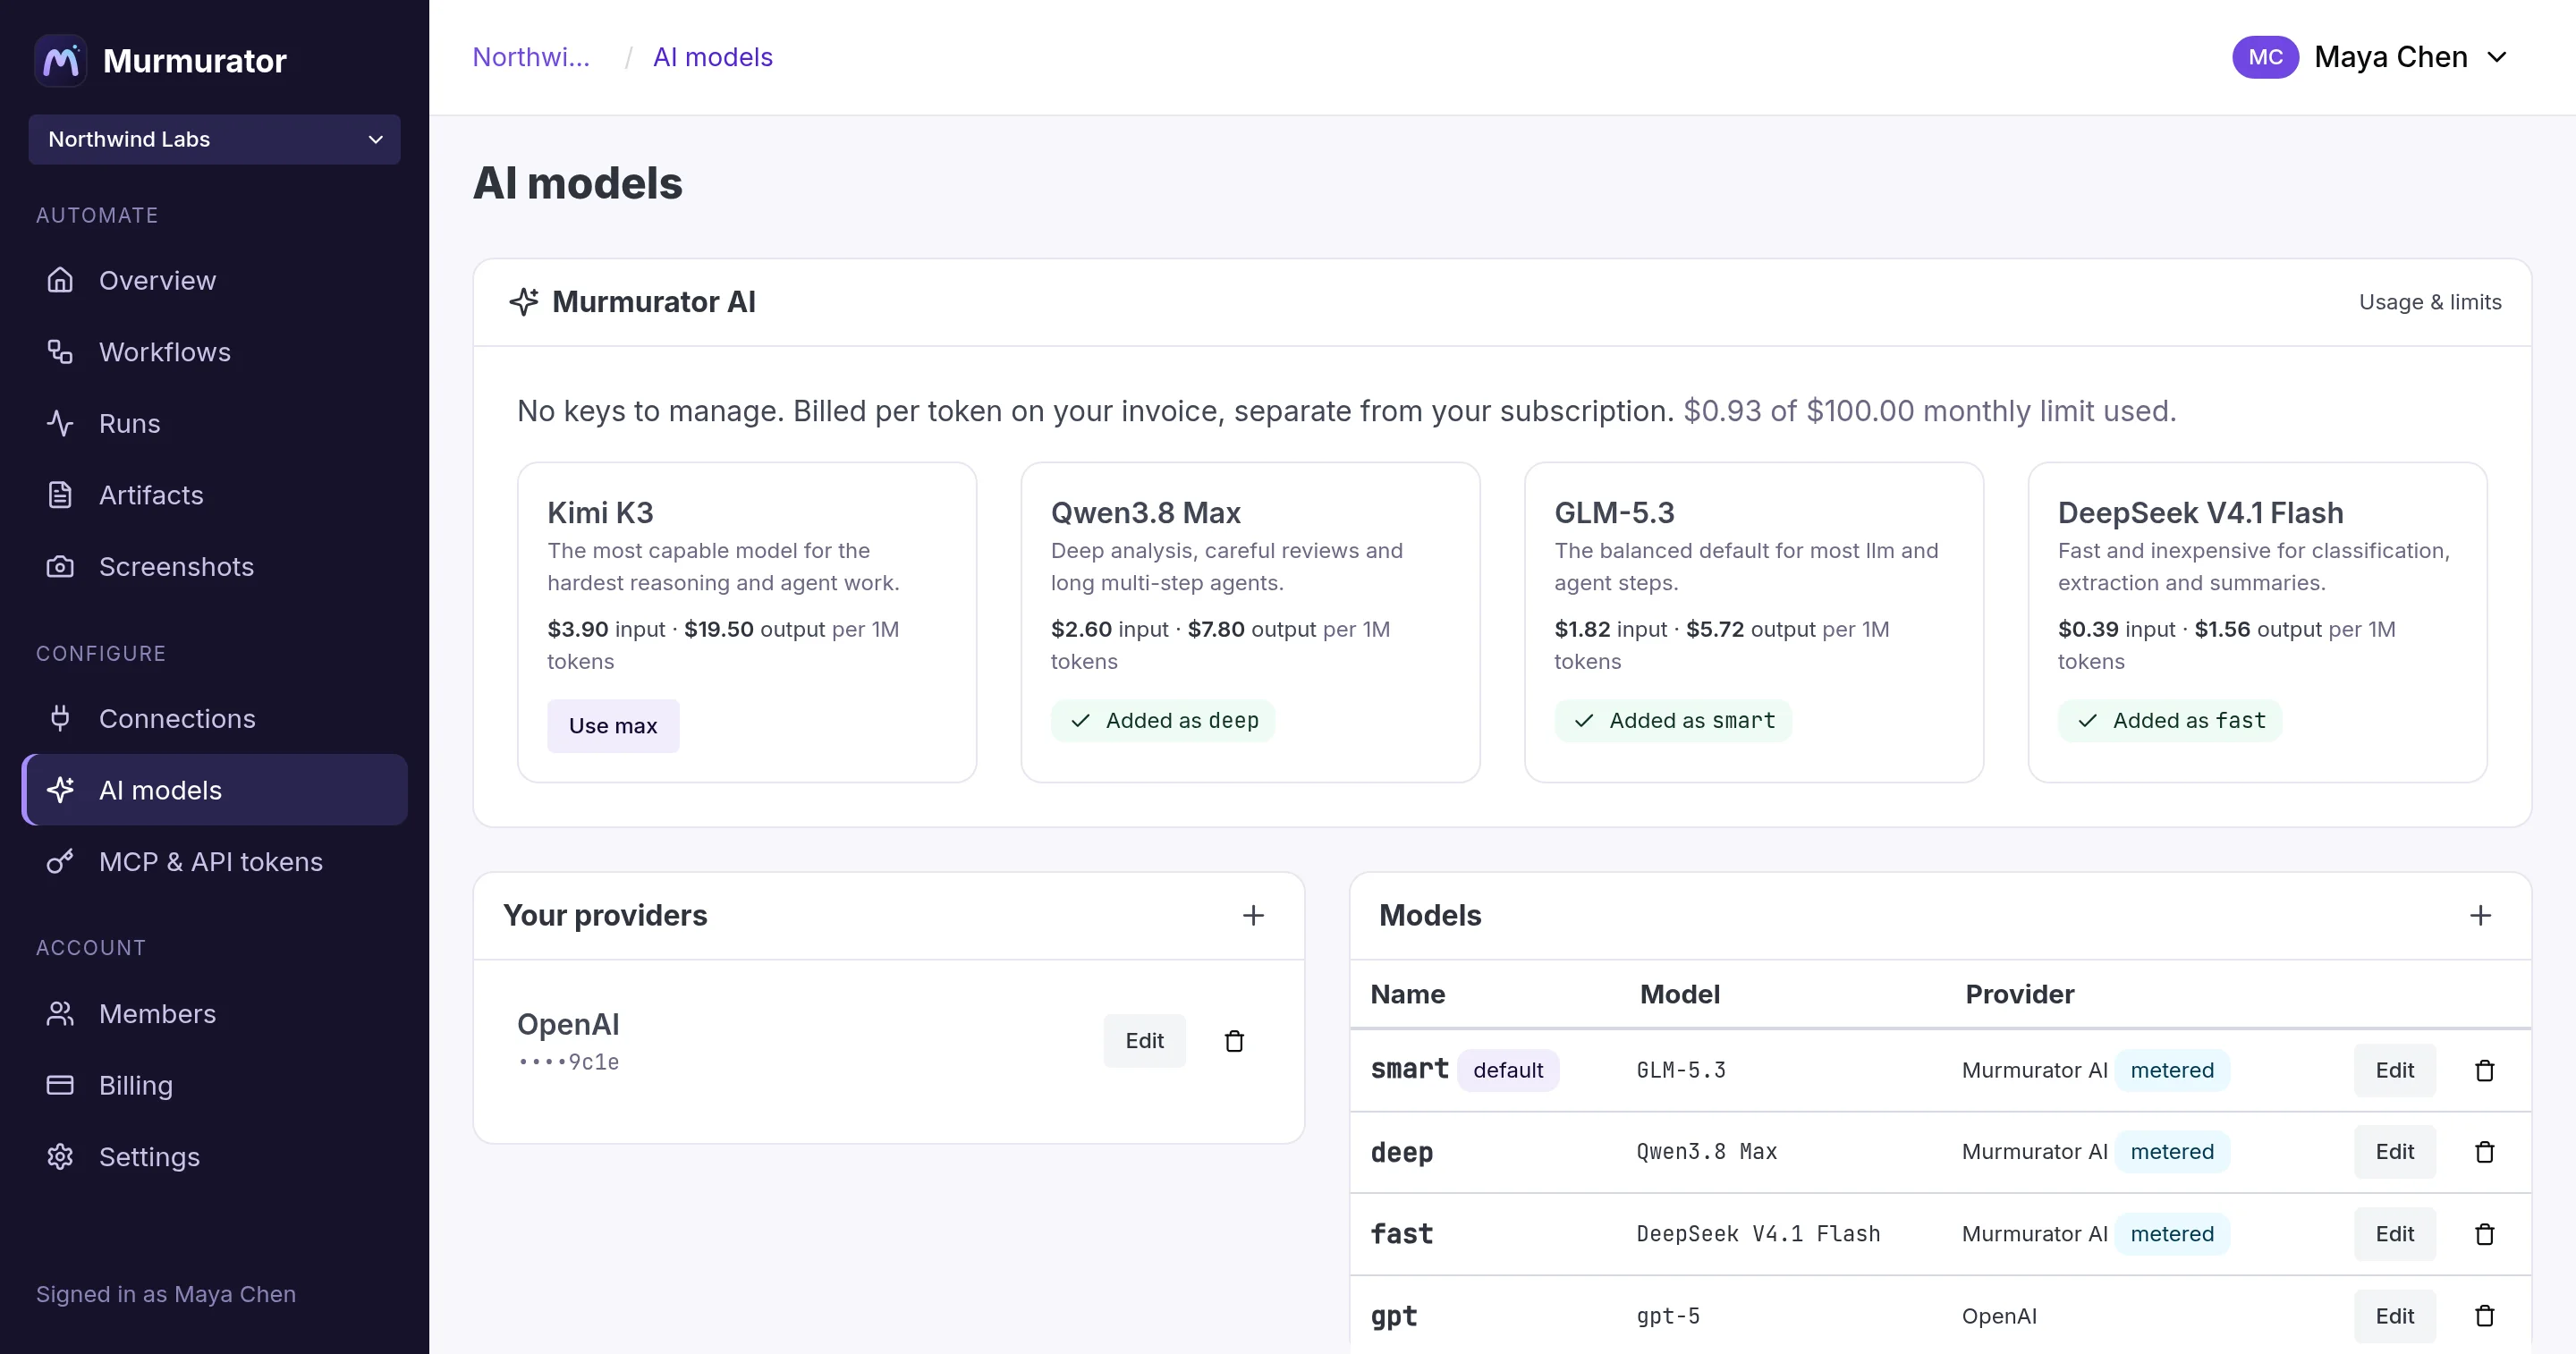Click the Members people icon
The width and height of the screenshot is (2576, 1354).
tap(60, 1014)
